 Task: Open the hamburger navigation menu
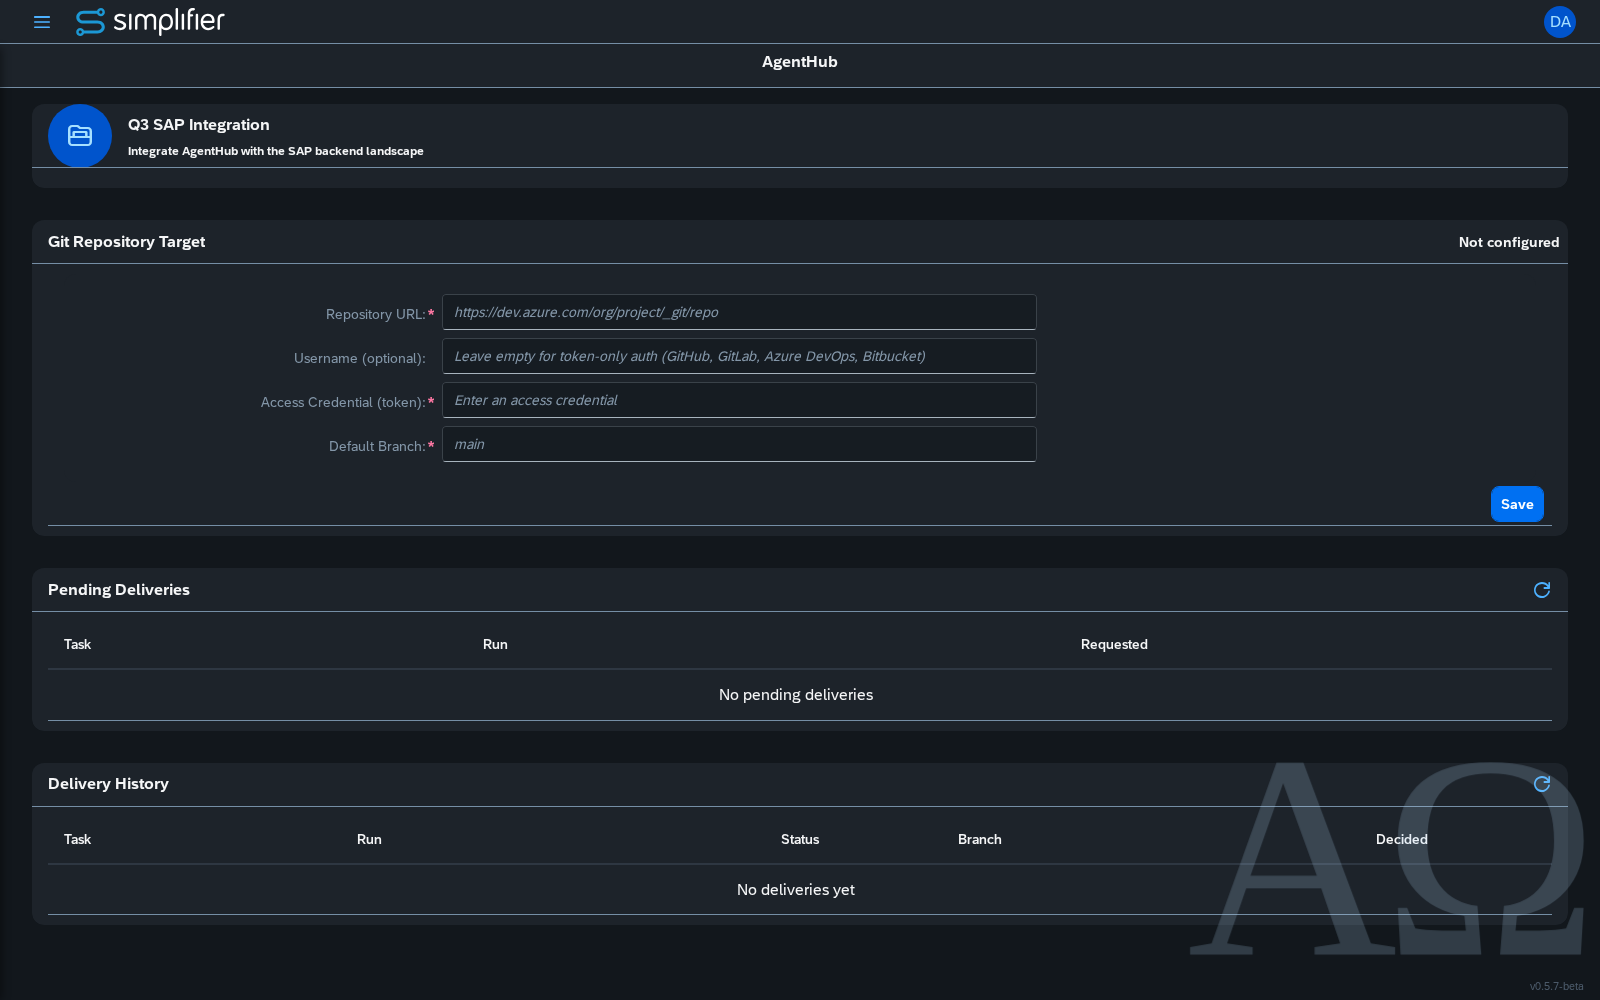tap(42, 22)
